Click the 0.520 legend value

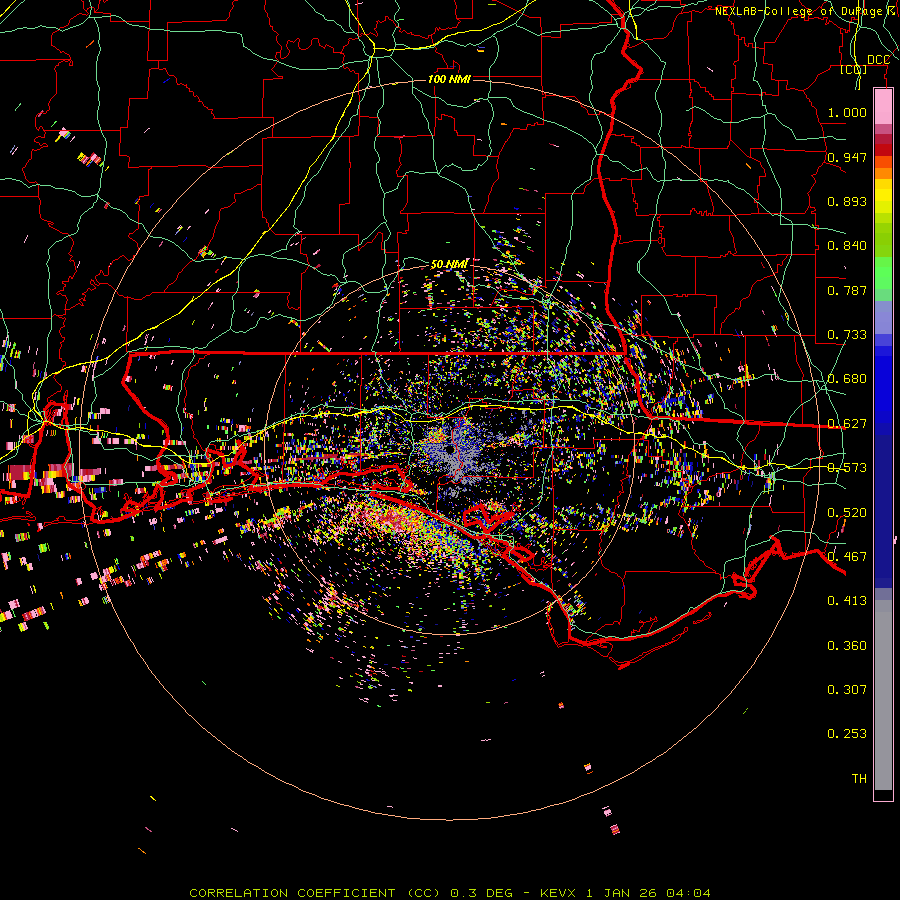pyautogui.click(x=847, y=513)
